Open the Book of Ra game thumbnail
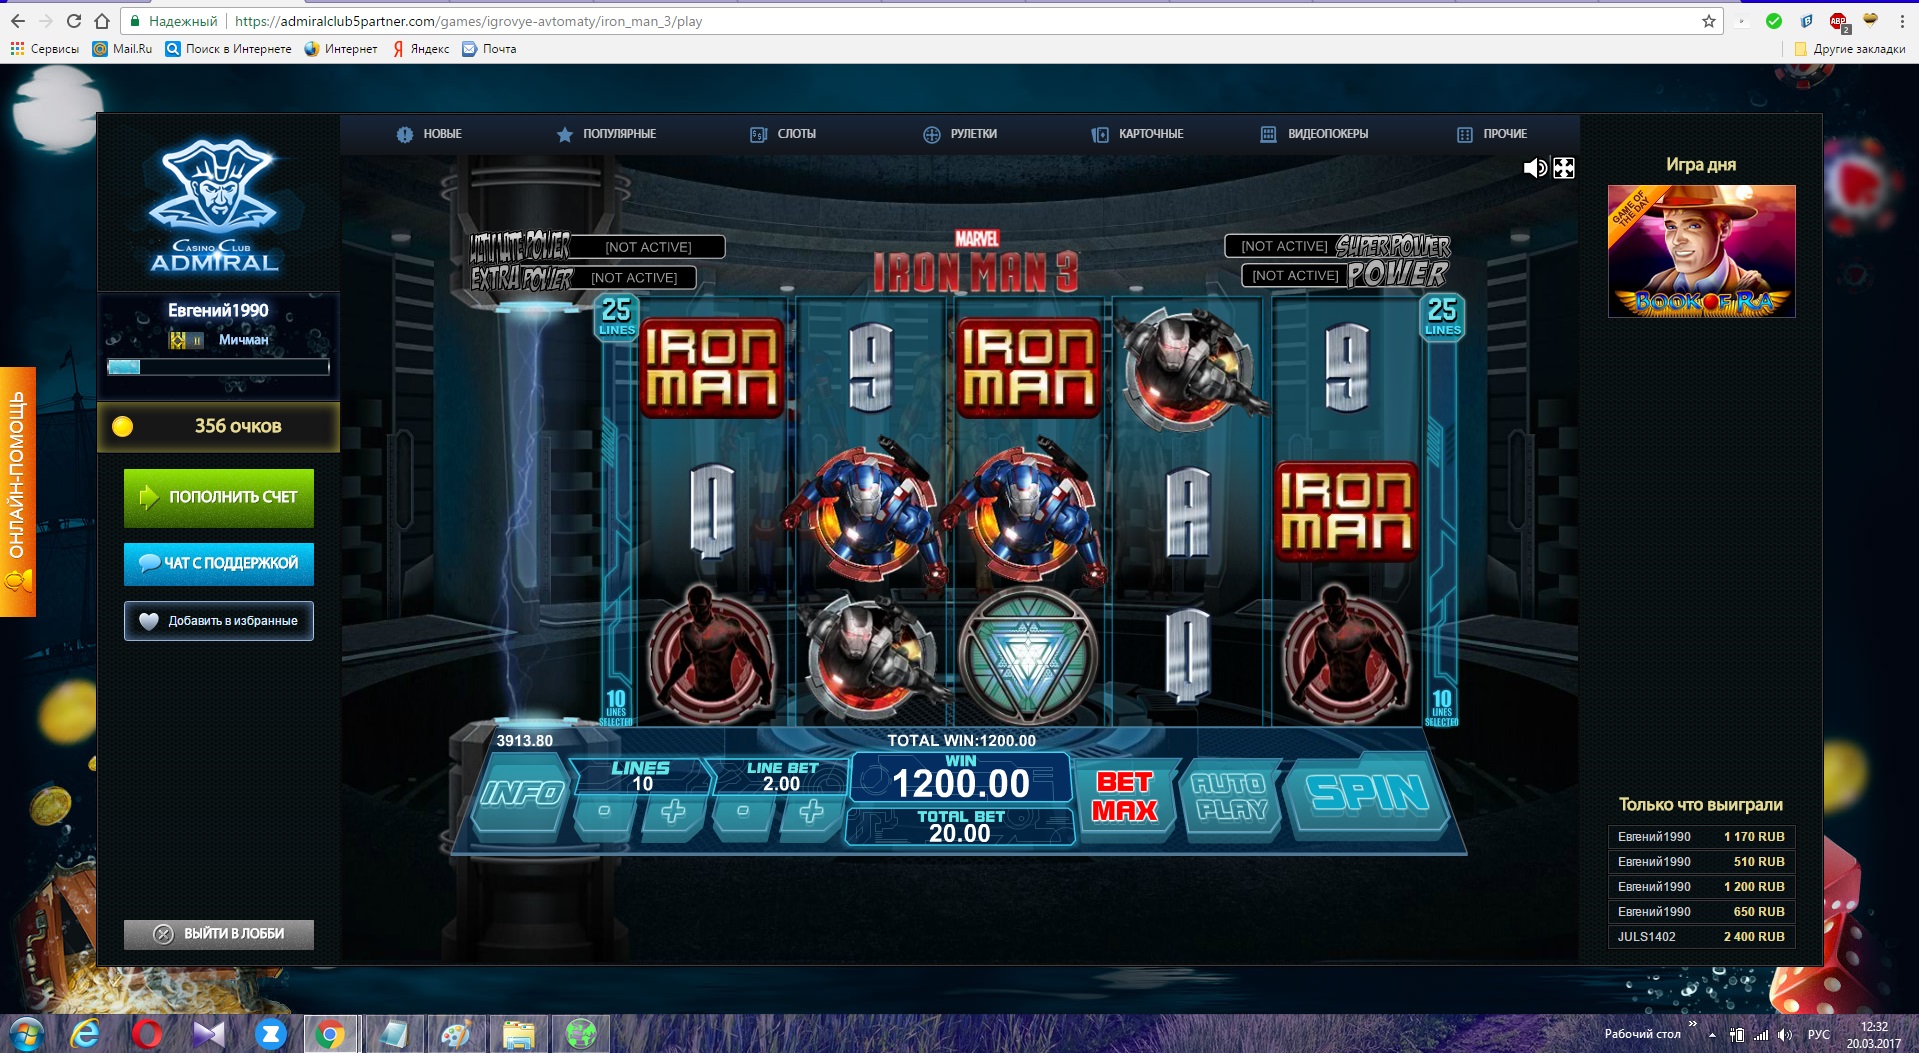 (1701, 251)
